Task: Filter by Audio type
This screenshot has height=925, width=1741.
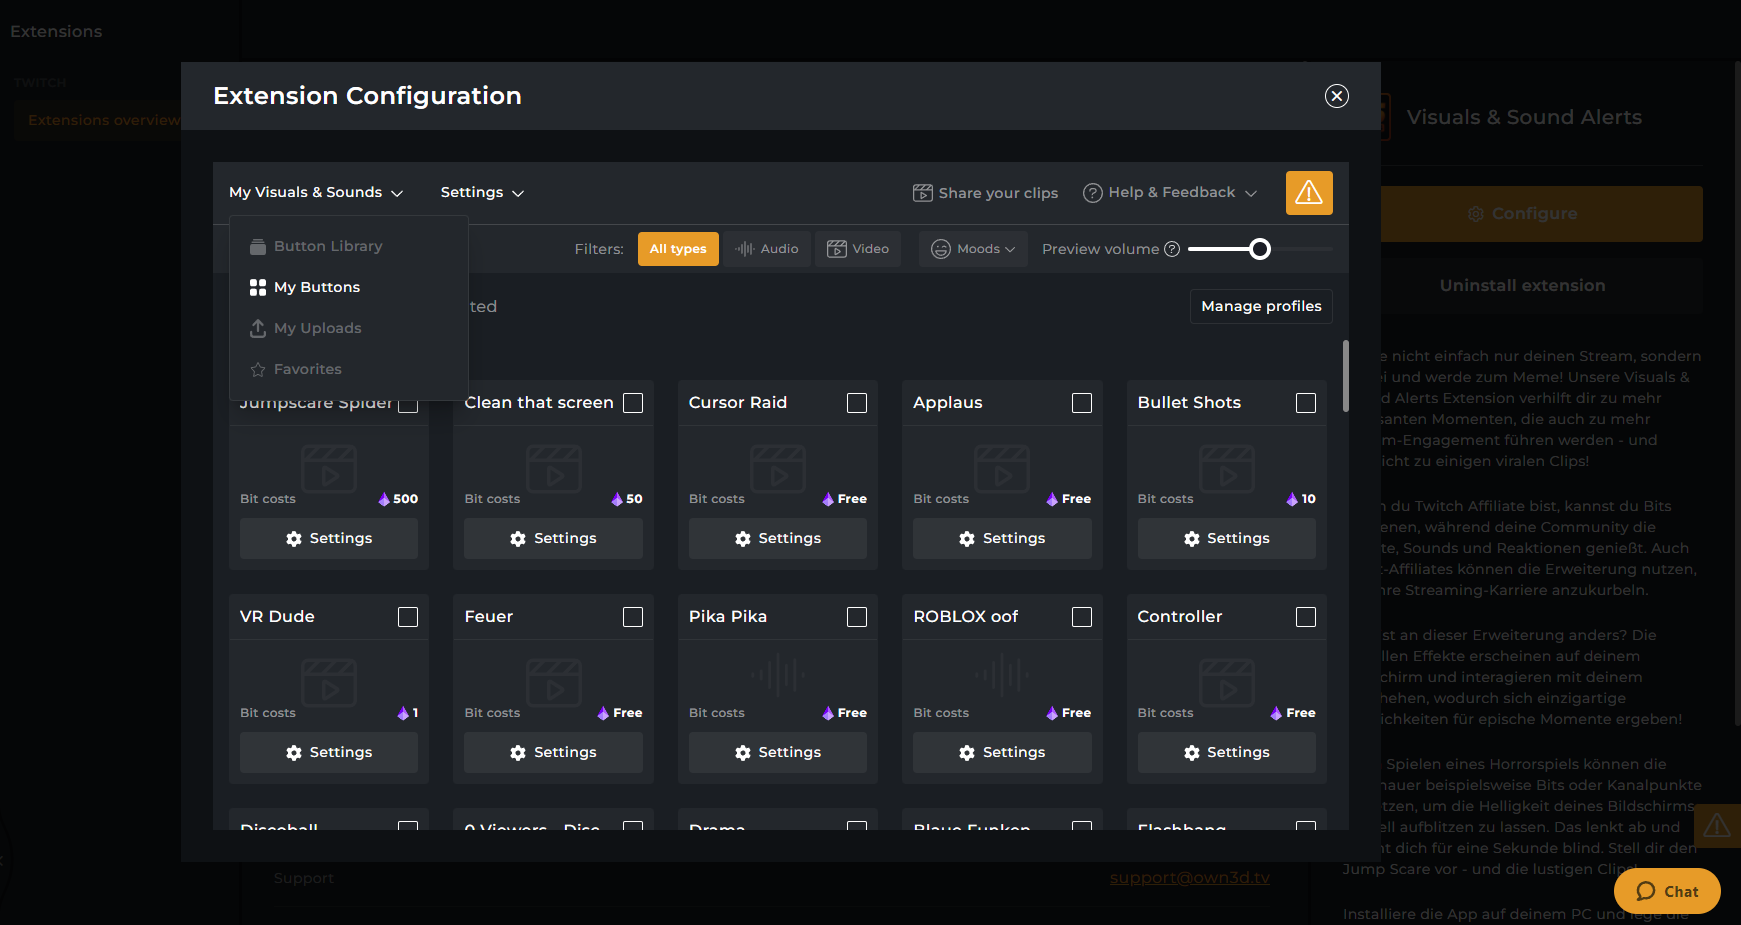Action: pos(767,249)
